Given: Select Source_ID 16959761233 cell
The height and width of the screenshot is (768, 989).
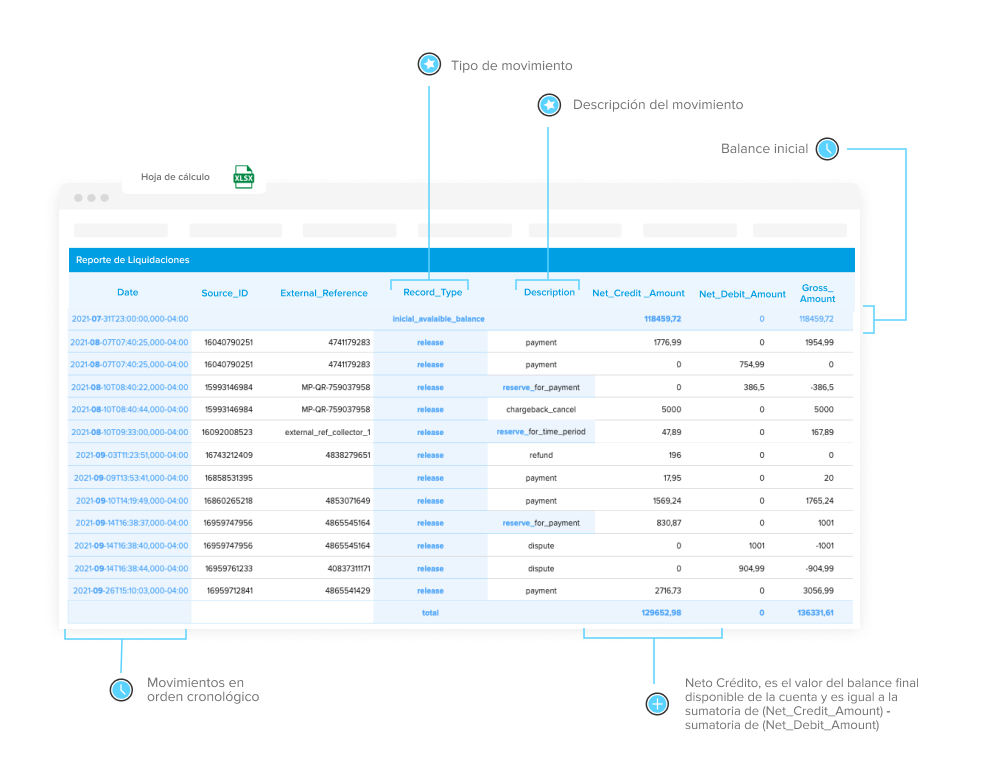Looking at the screenshot, I should [229, 569].
